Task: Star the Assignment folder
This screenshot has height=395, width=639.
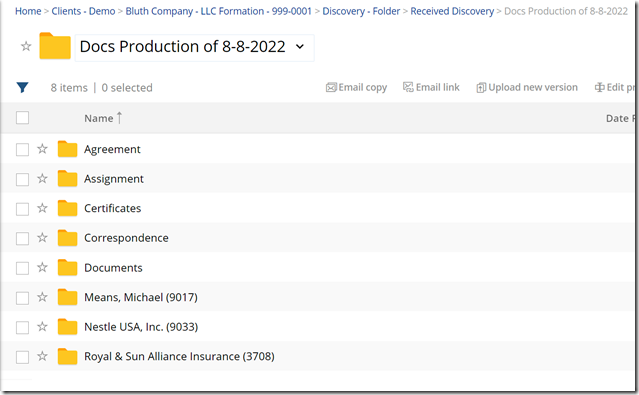Action: click(x=42, y=179)
